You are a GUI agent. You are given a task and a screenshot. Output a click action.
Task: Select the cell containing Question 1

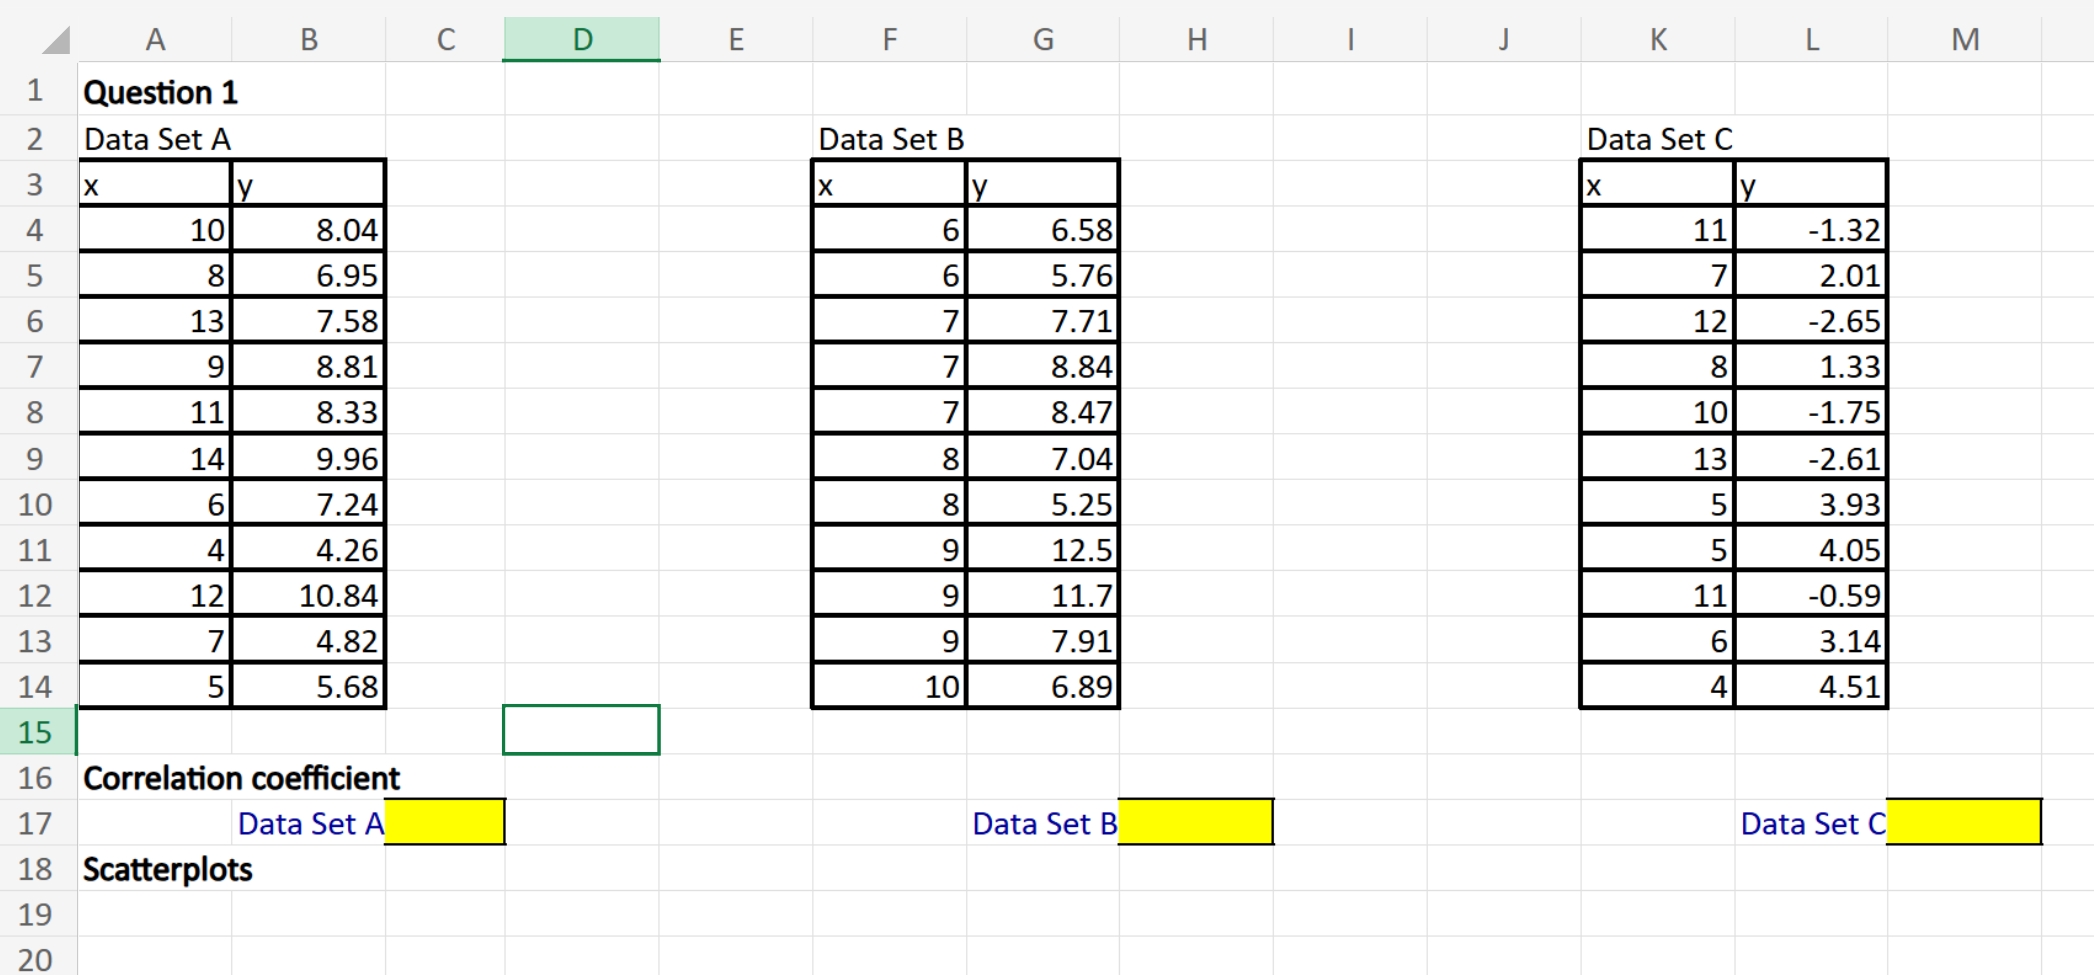160,91
